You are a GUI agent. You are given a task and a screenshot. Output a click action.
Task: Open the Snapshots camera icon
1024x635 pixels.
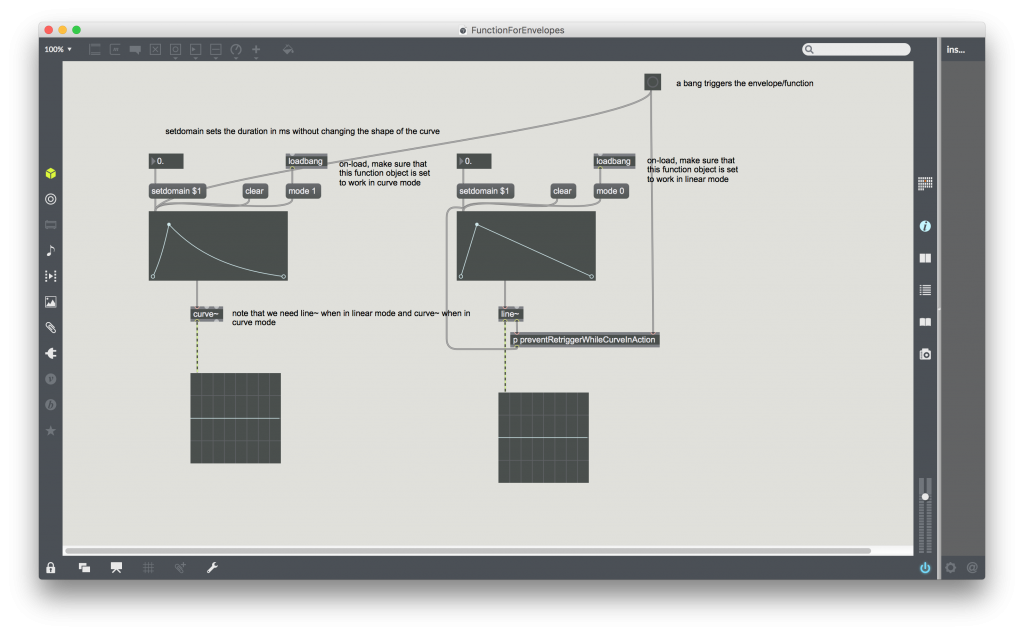tap(925, 354)
